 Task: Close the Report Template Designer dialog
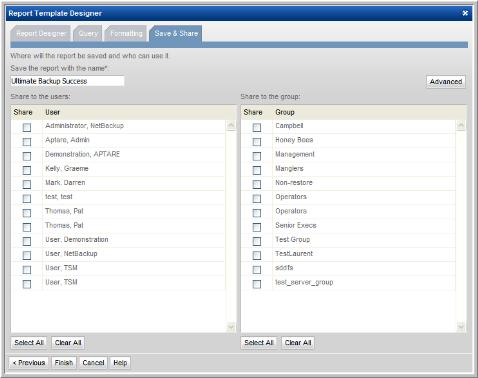[465, 13]
